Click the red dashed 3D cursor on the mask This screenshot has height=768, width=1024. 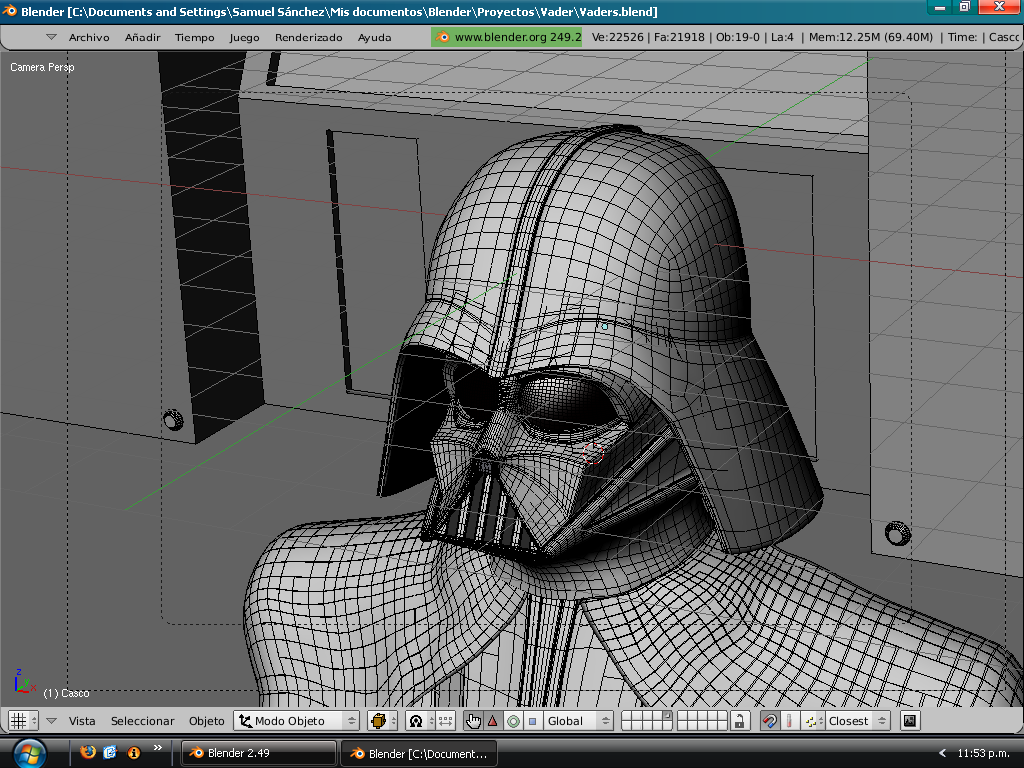593,453
